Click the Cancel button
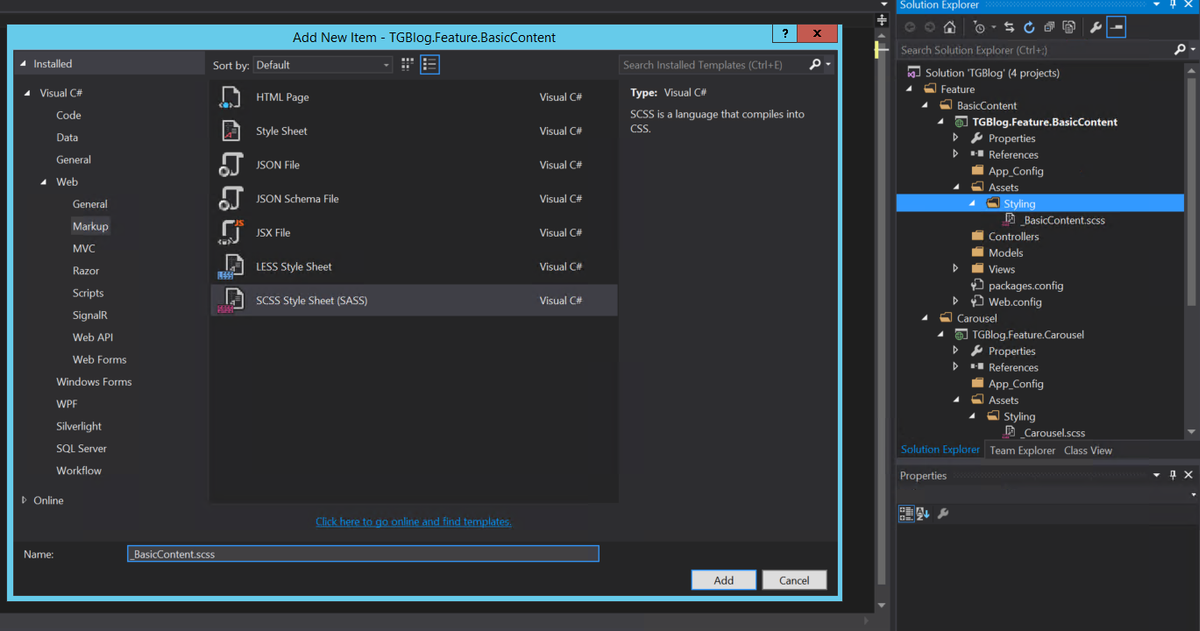Image resolution: width=1200 pixels, height=631 pixels. point(794,580)
